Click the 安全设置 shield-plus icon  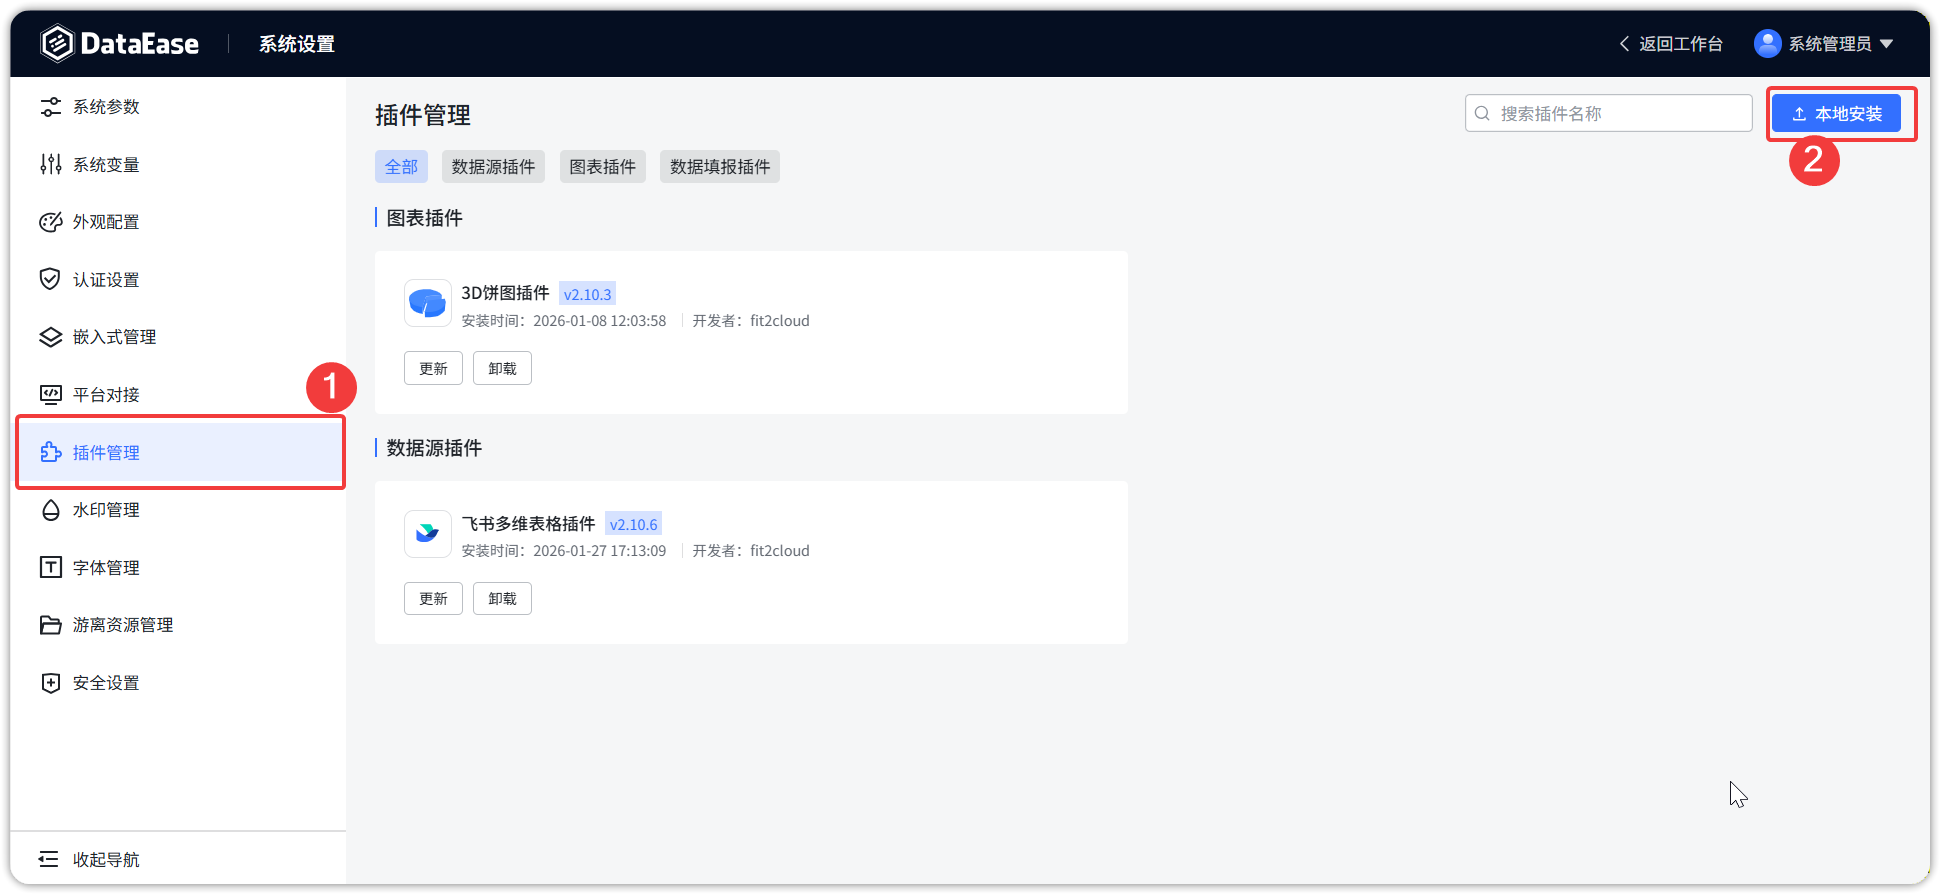(x=50, y=683)
